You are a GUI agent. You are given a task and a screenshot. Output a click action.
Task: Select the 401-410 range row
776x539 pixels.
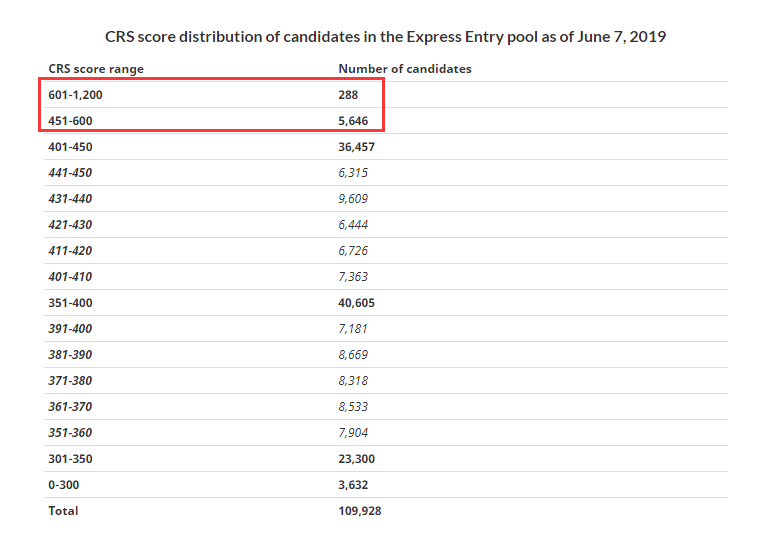[x=386, y=277]
